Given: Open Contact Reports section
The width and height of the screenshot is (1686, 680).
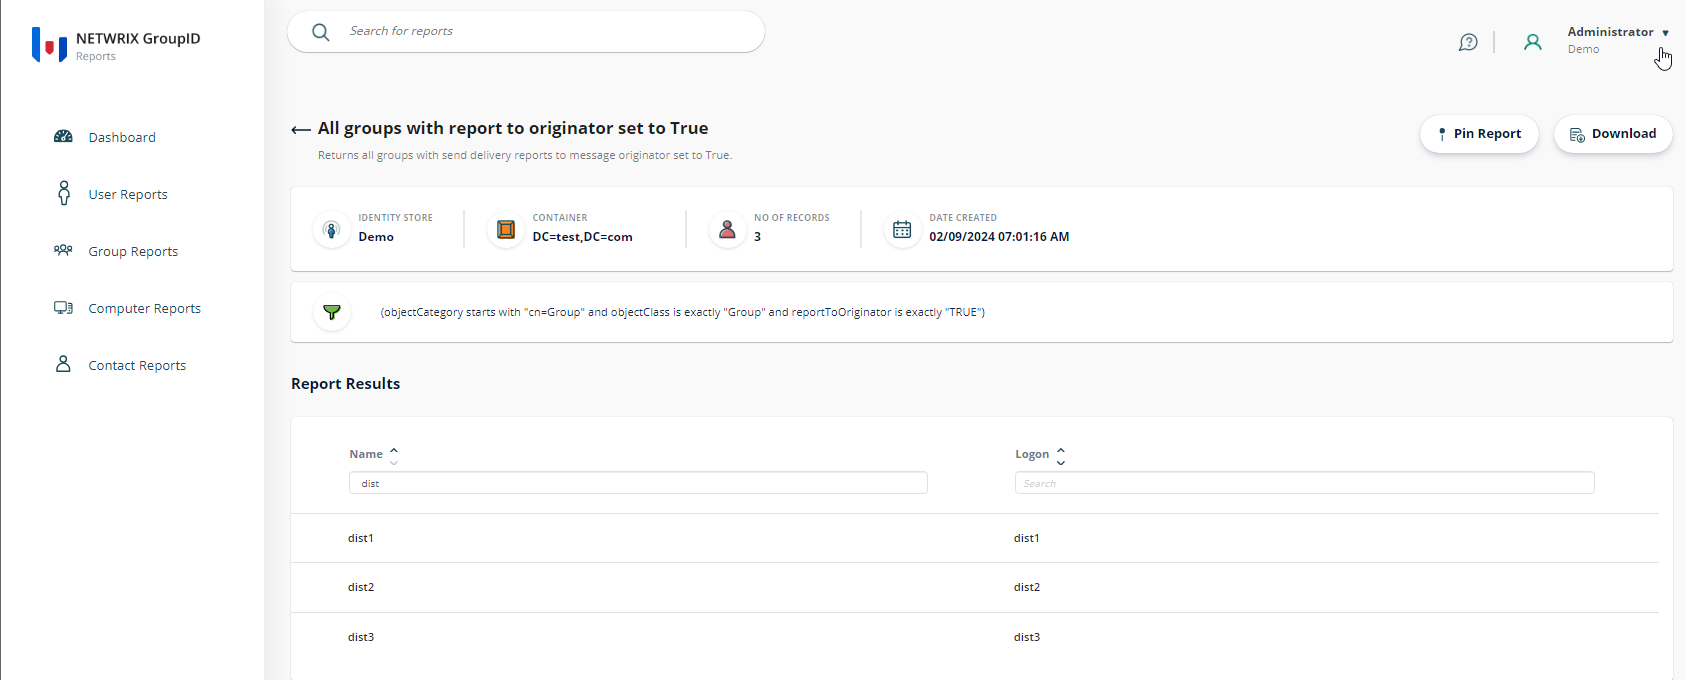Looking at the screenshot, I should [137, 365].
